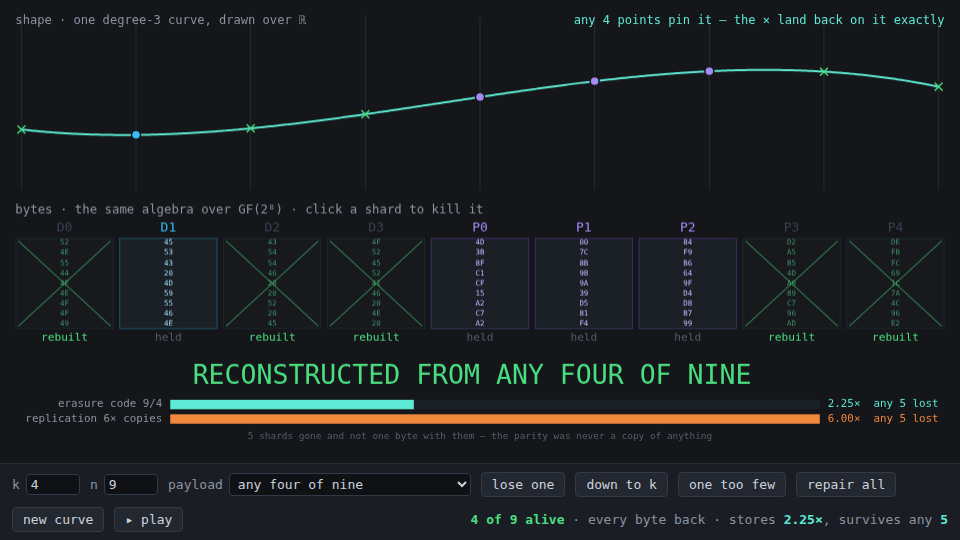Click the P2 shard header label
Viewport: 960px width, 540px height.
(688, 227)
